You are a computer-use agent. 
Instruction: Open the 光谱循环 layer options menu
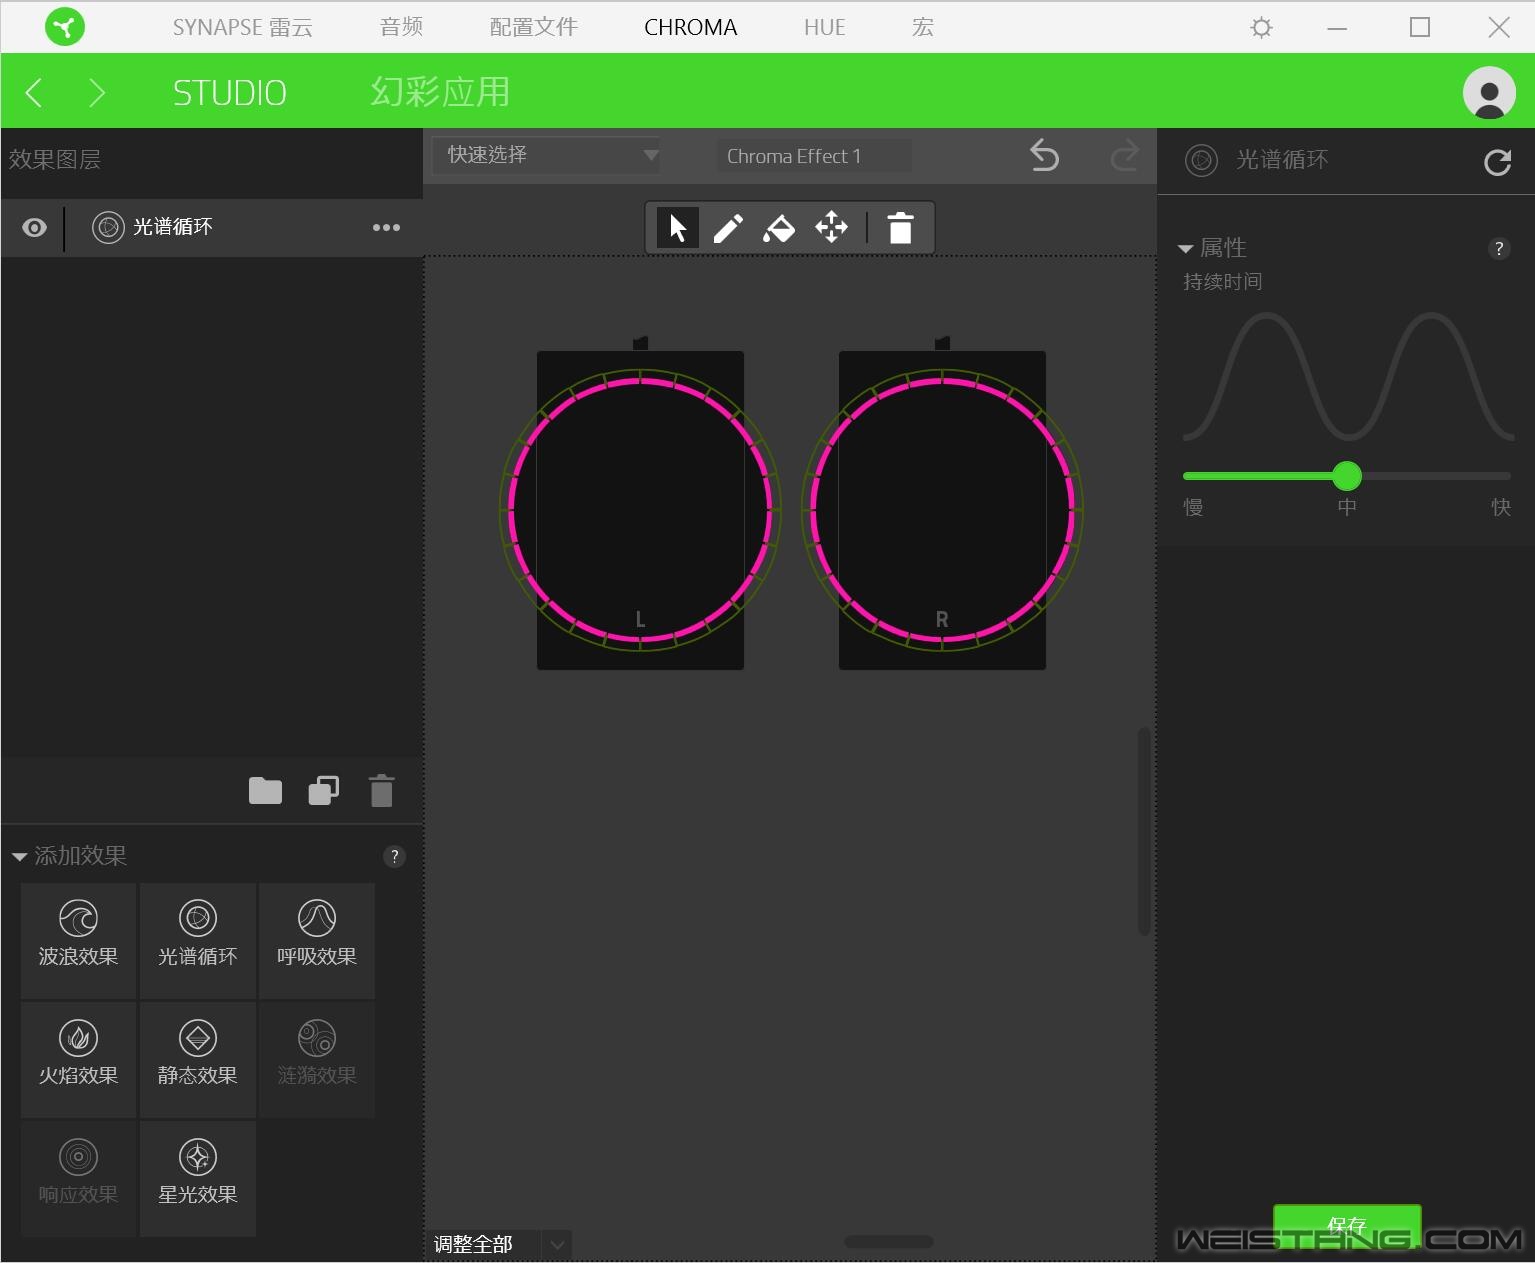[386, 228]
